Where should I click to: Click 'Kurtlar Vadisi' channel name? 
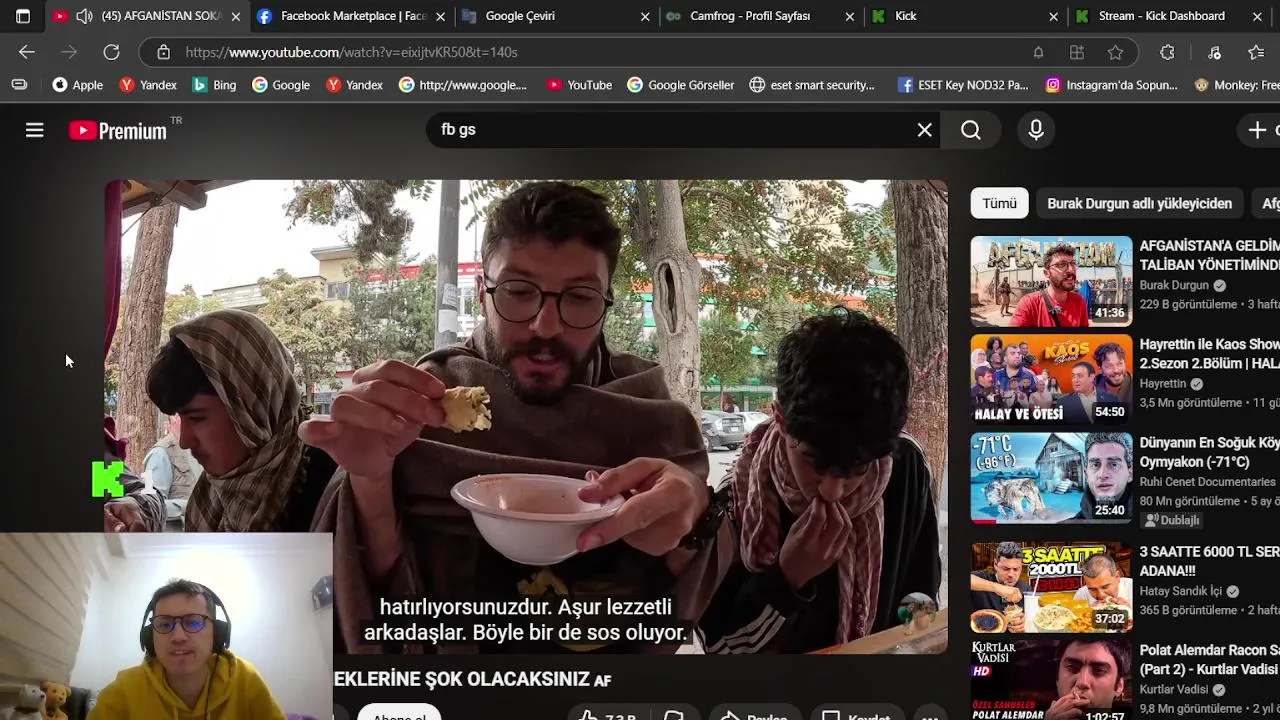[x=1174, y=689]
